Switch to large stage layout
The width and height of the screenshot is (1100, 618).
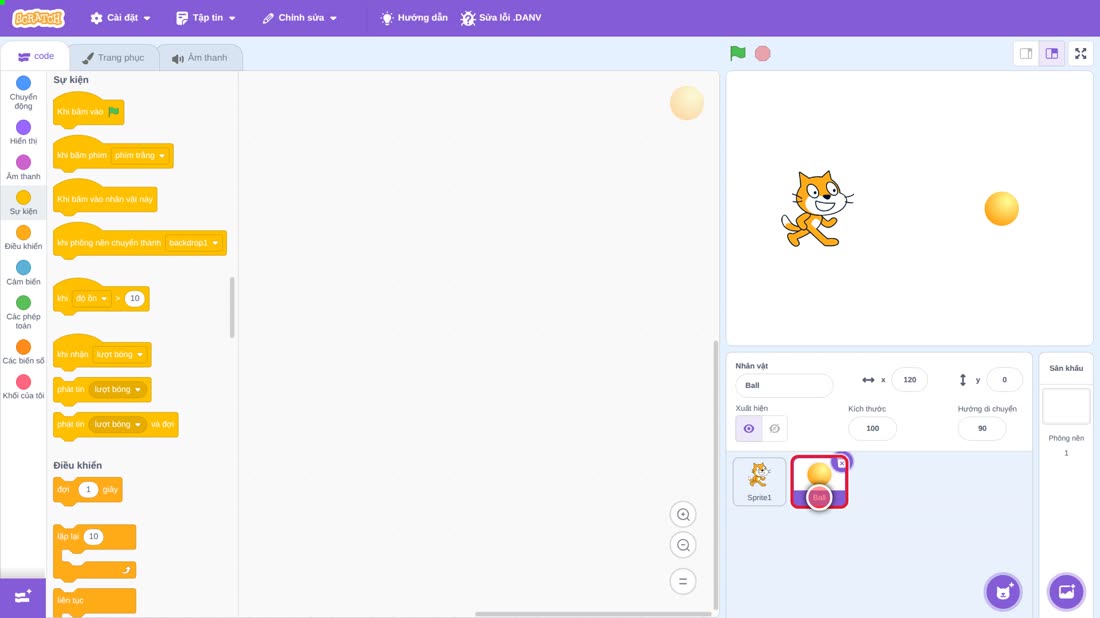(x=1052, y=53)
